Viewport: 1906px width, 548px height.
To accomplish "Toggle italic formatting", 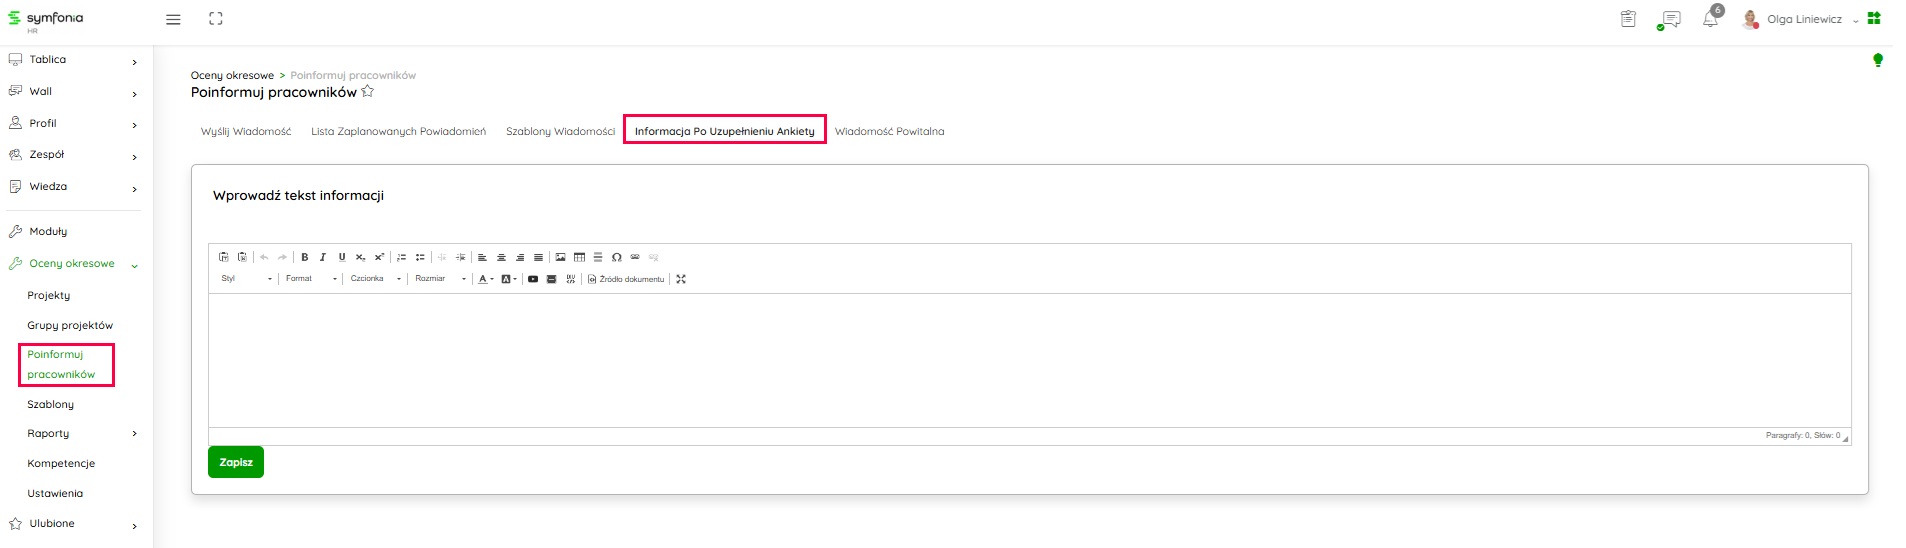I will [323, 257].
